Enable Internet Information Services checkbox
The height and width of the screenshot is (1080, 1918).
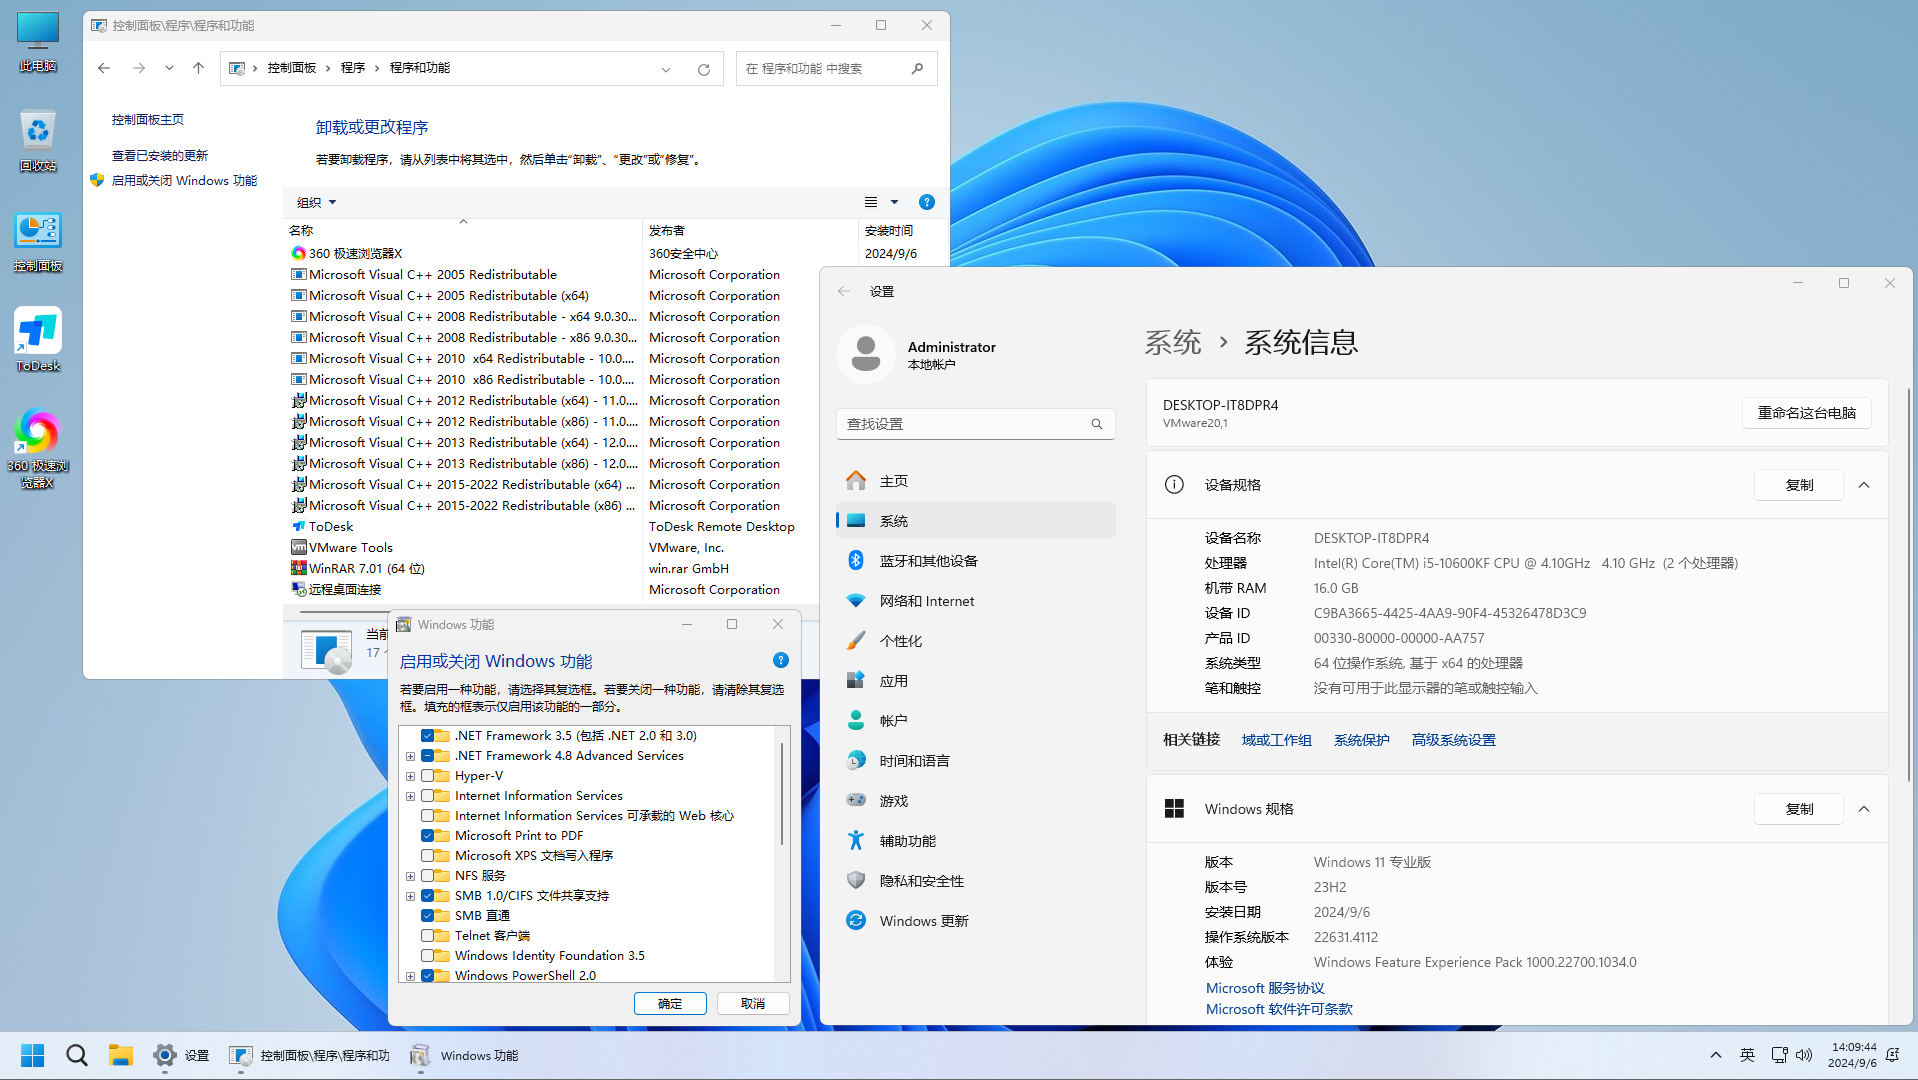(x=428, y=796)
